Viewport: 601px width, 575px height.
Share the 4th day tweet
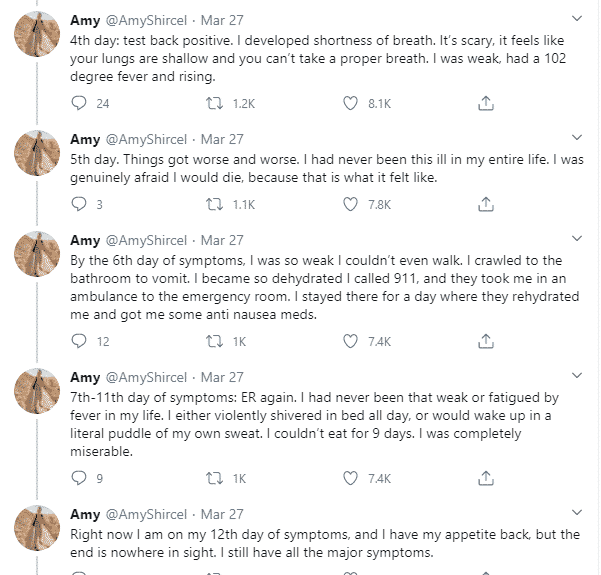(485, 103)
